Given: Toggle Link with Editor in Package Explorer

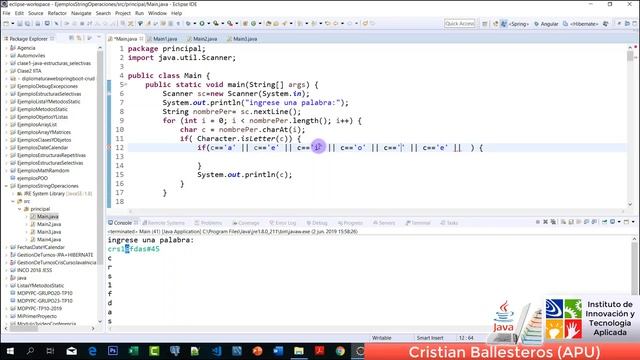Looking at the screenshot, I should coord(79,38).
